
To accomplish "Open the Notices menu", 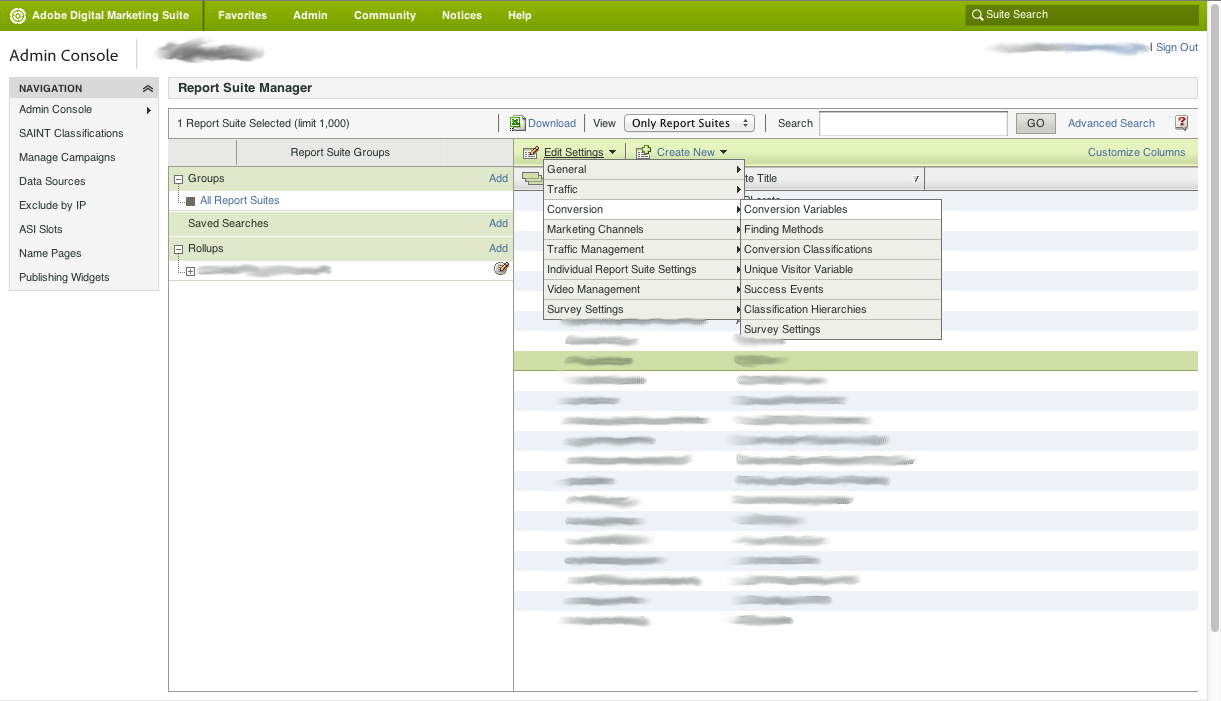I will (462, 15).
